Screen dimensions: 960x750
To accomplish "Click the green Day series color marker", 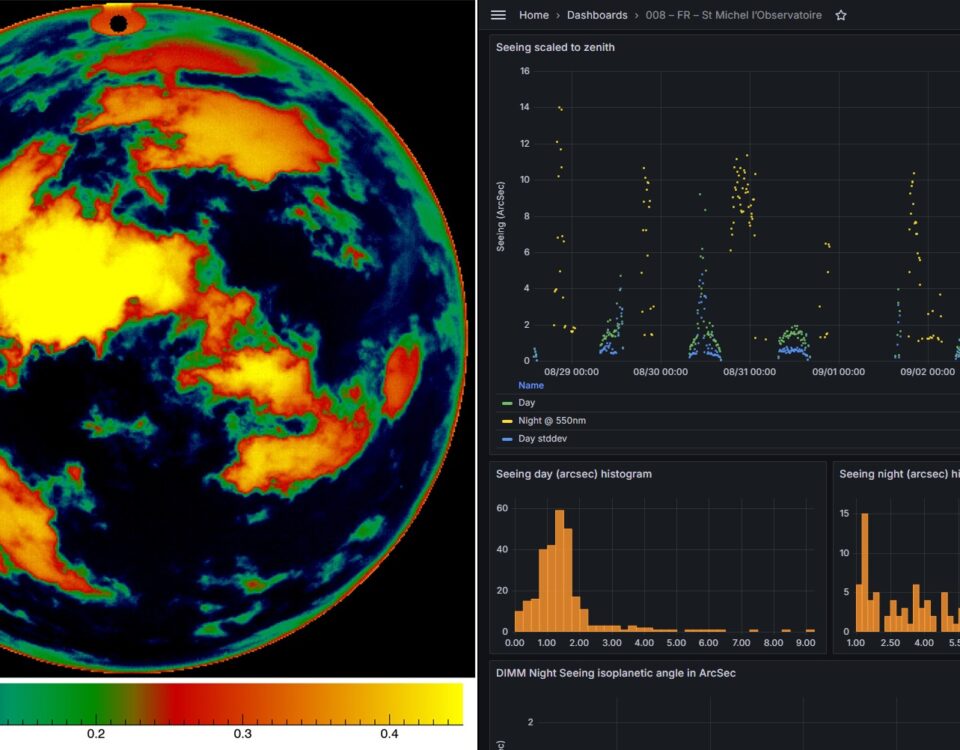I will coord(506,402).
